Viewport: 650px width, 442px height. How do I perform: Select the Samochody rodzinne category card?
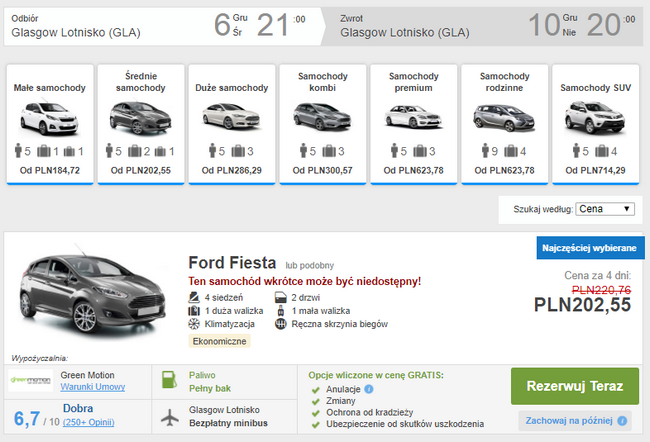pyautogui.click(x=504, y=124)
